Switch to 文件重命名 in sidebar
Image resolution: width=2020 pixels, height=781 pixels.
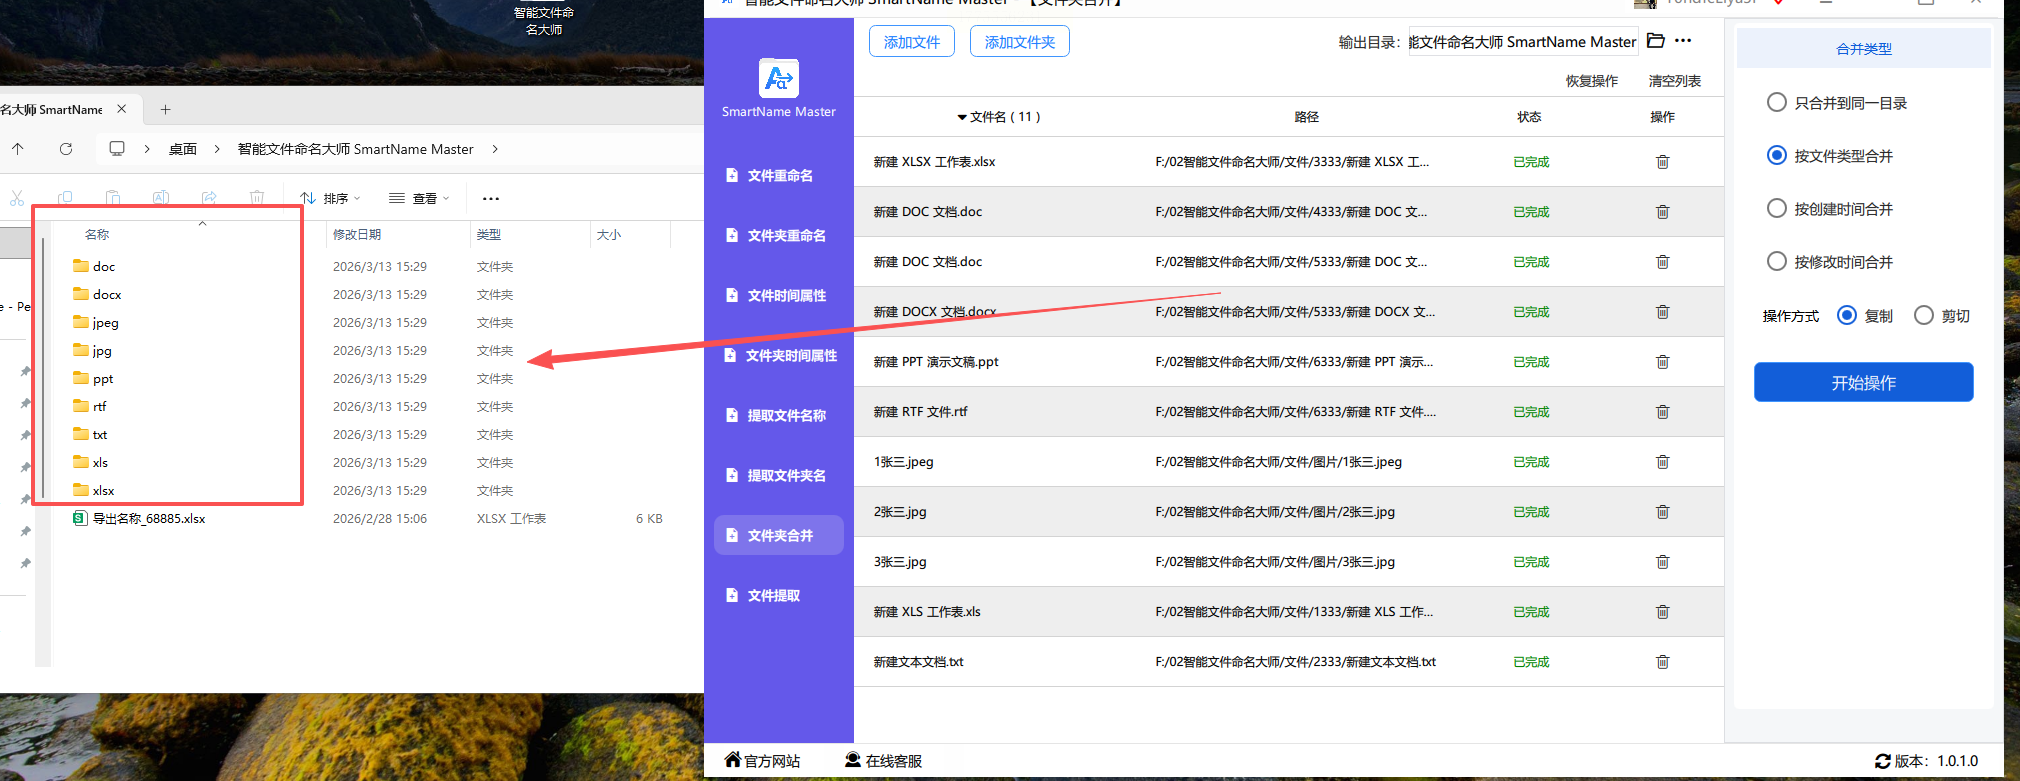click(779, 176)
